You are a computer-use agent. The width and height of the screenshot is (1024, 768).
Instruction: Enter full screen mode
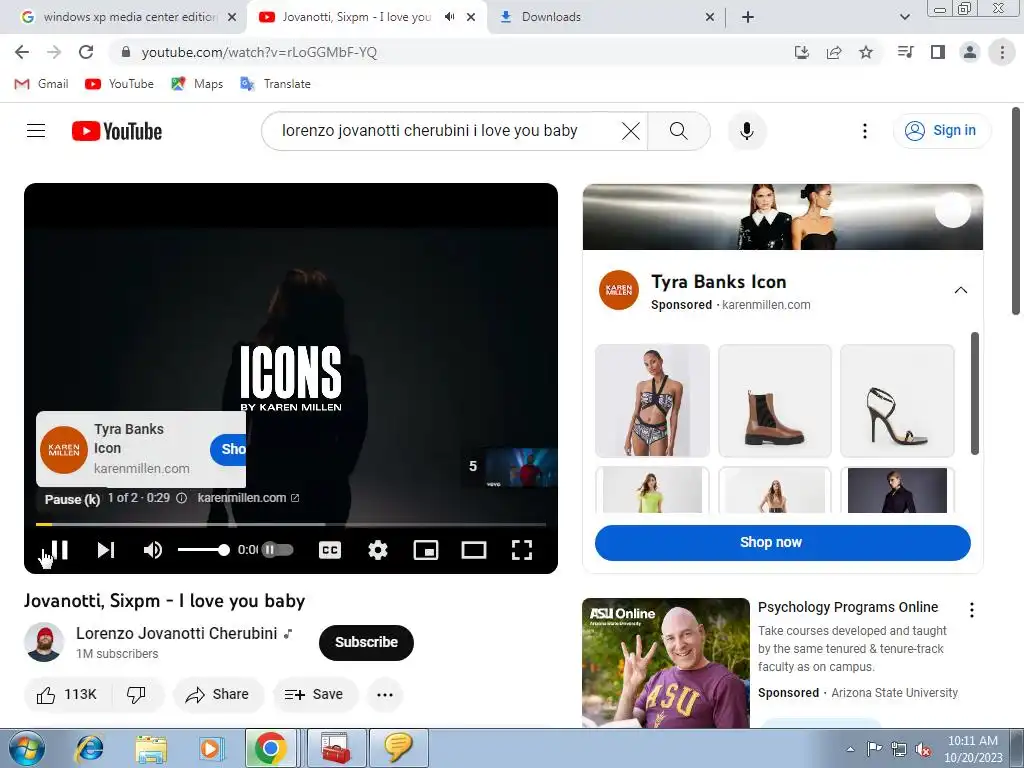coord(521,550)
